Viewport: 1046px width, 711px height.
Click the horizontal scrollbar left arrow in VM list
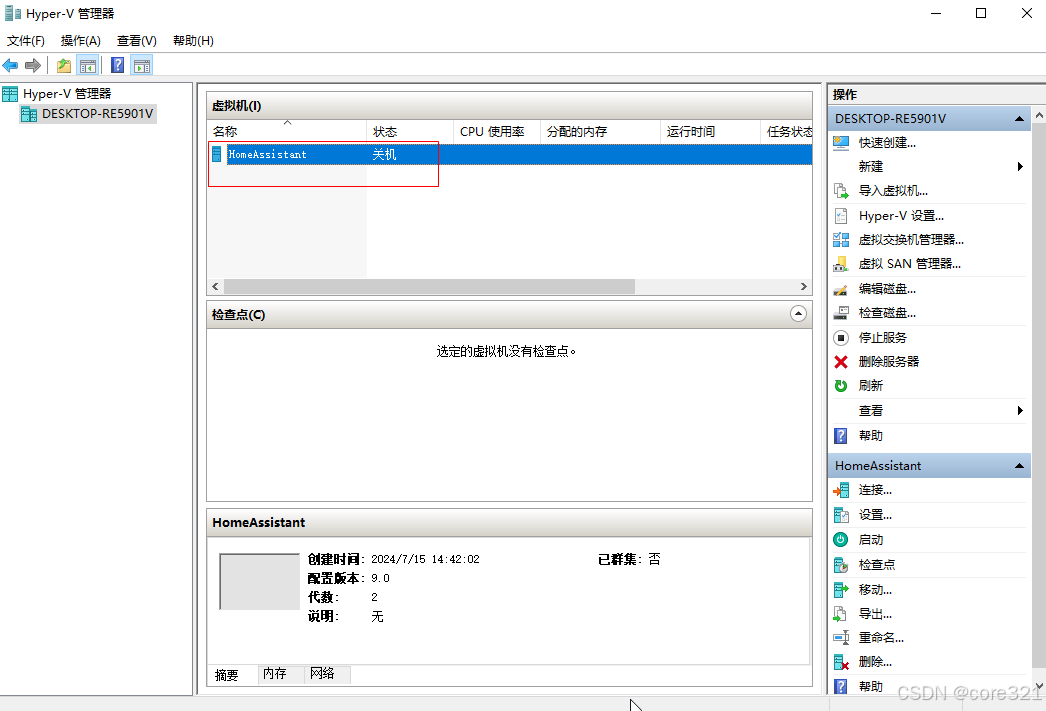[215, 286]
